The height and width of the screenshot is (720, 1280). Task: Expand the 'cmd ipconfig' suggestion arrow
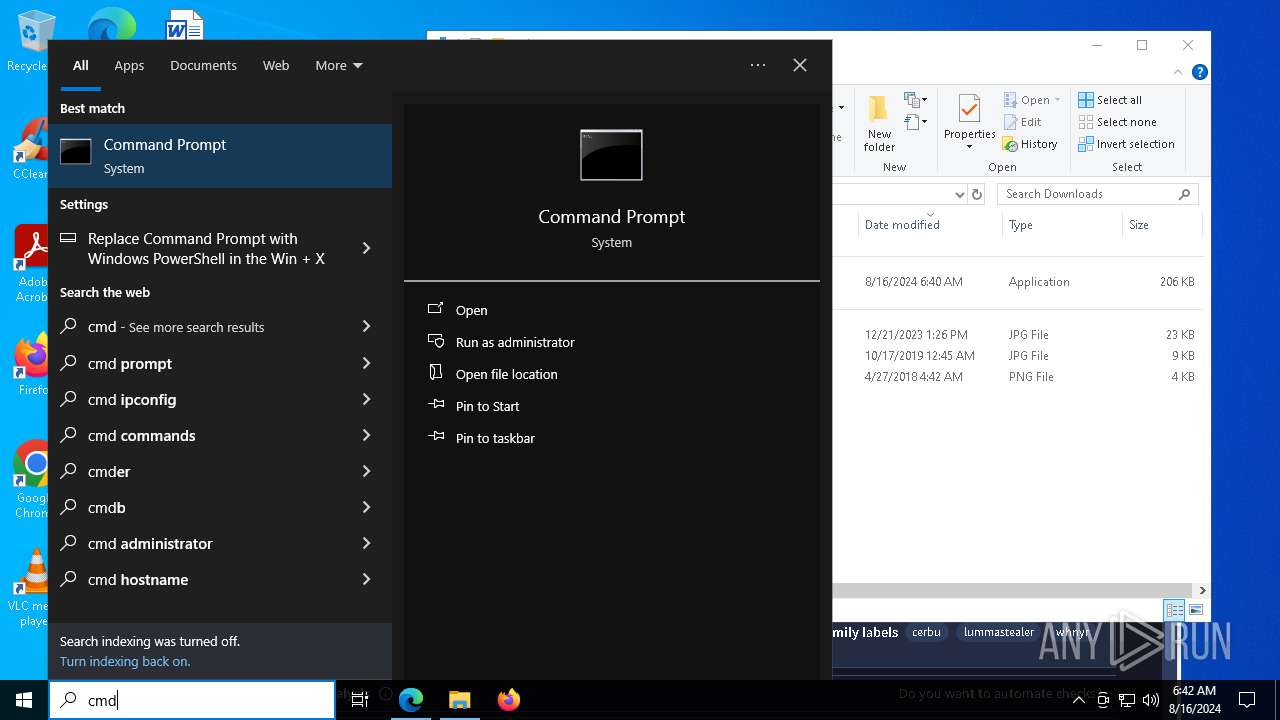point(366,399)
